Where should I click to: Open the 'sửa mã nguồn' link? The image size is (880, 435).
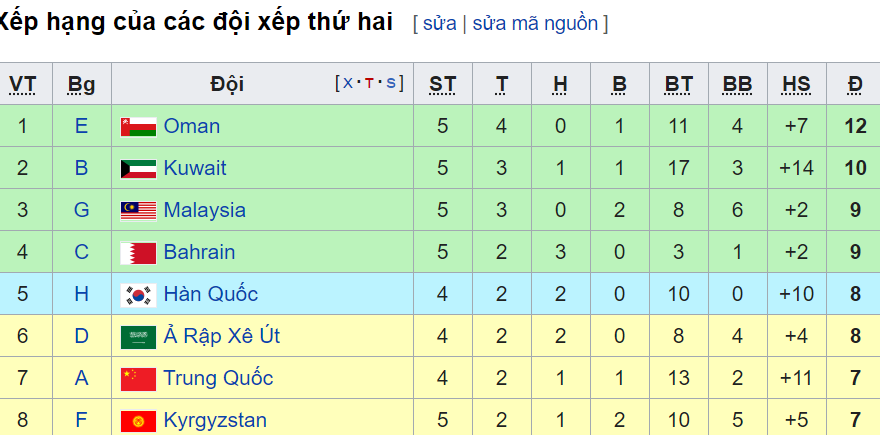click(x=535, y=24)
